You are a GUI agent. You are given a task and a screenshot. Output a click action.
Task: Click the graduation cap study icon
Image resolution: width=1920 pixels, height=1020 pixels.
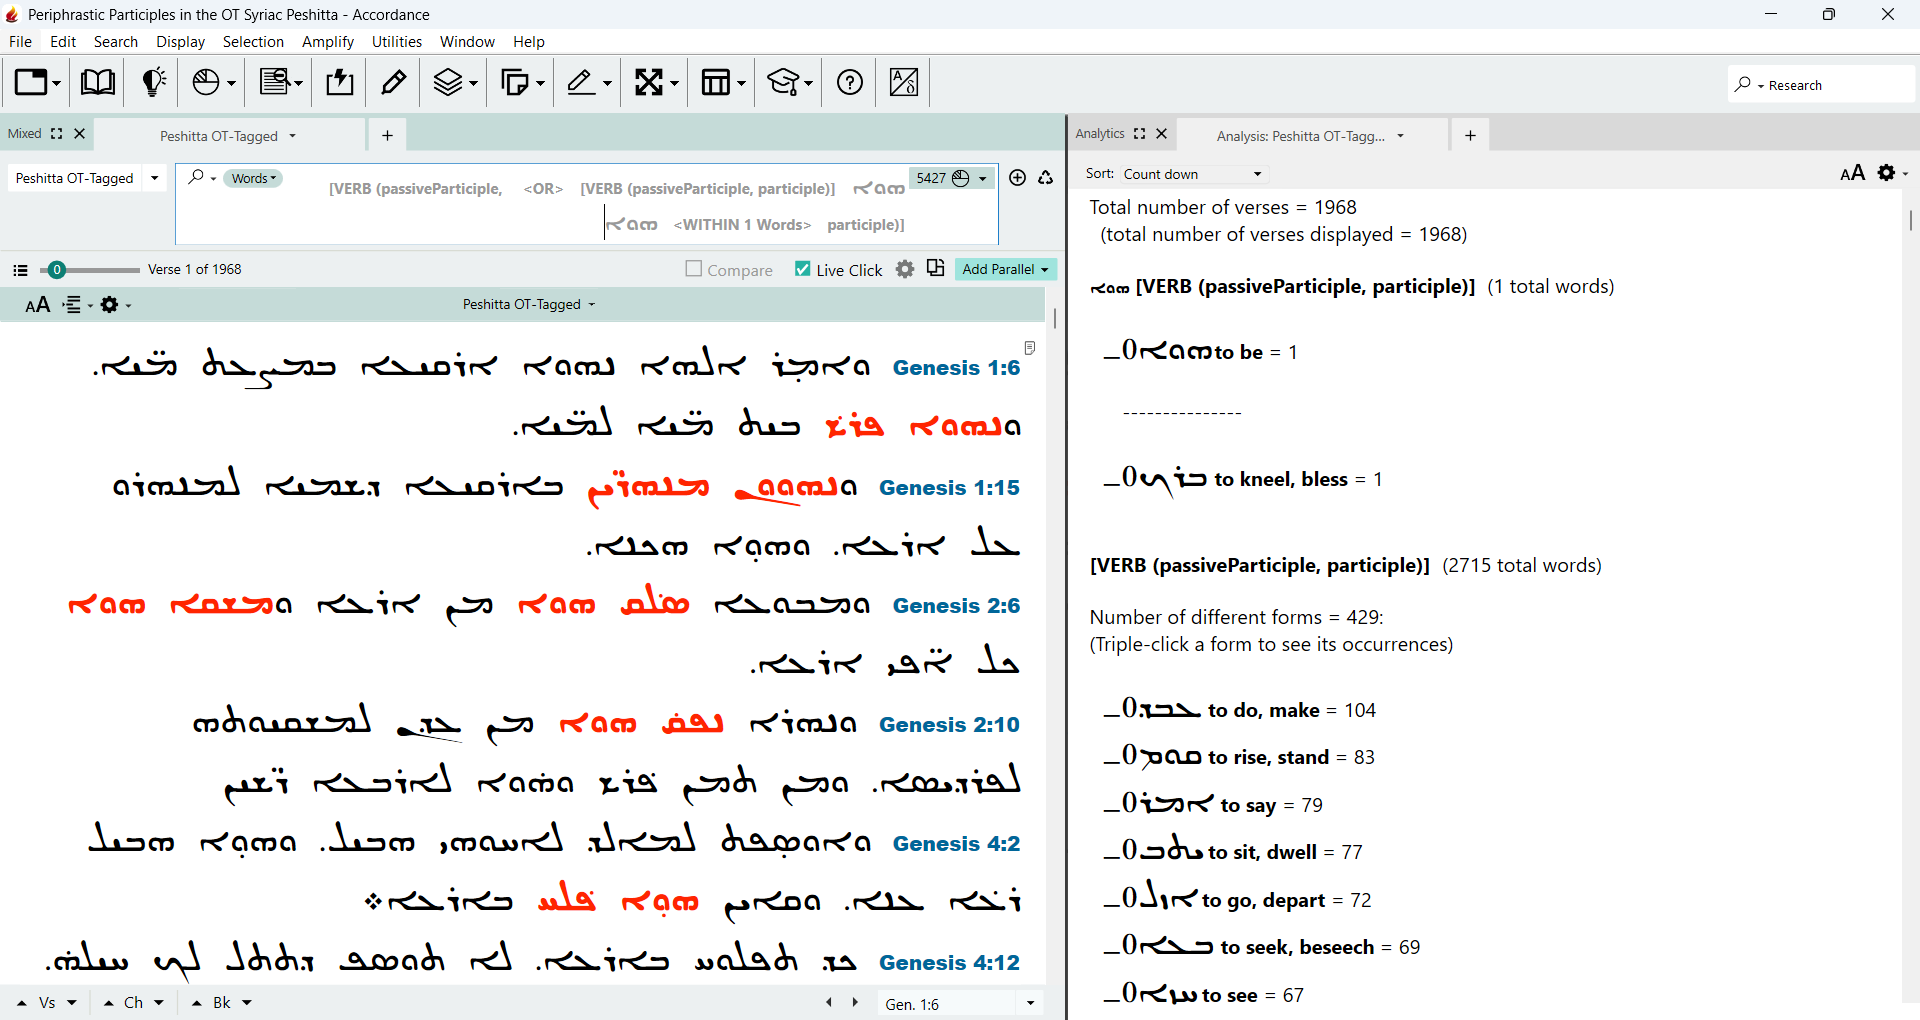click(x=783, y=82)
